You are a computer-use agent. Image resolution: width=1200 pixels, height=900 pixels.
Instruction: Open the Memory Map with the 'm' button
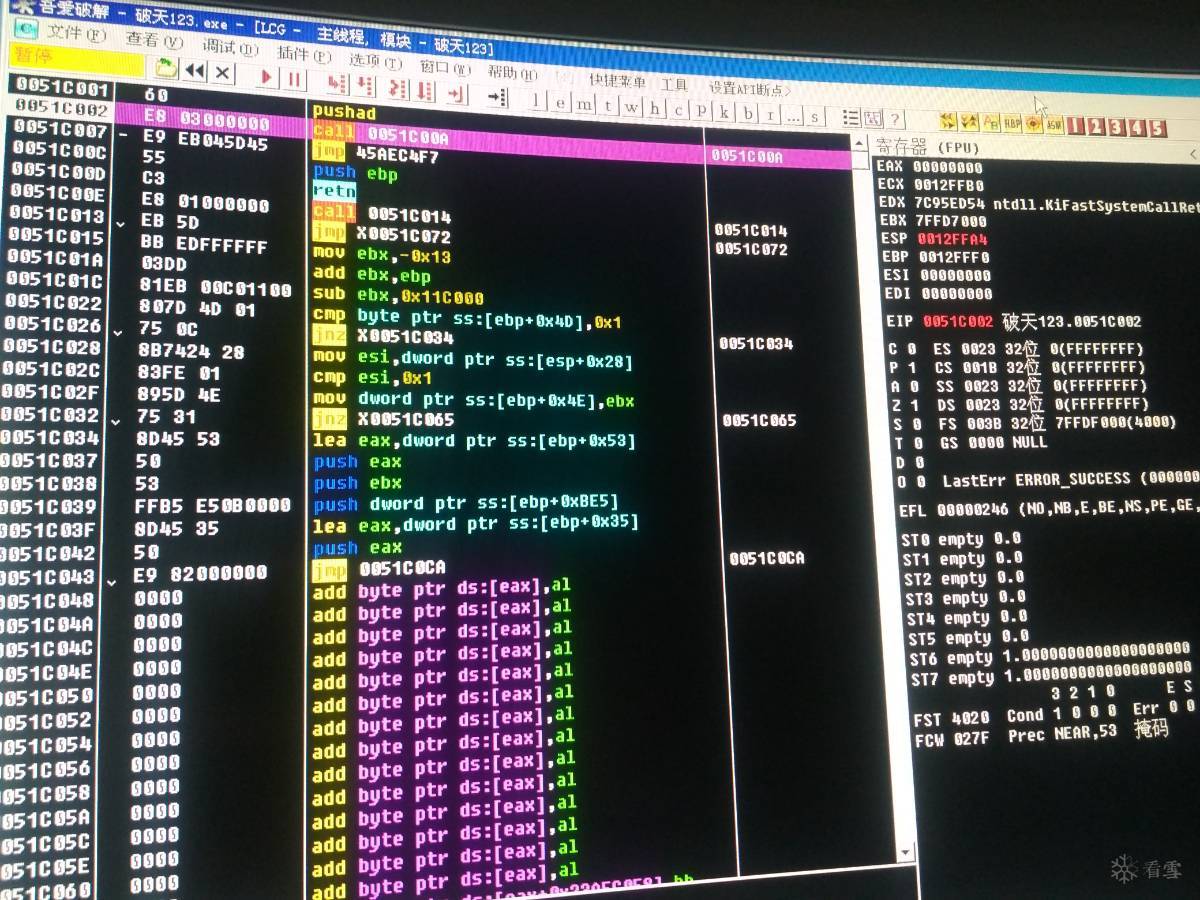click(584, 104)
